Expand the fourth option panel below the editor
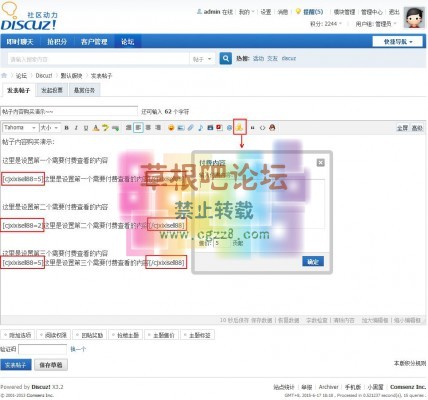The width and height of the screenshot is (428, 400). [x=125, y=335]
